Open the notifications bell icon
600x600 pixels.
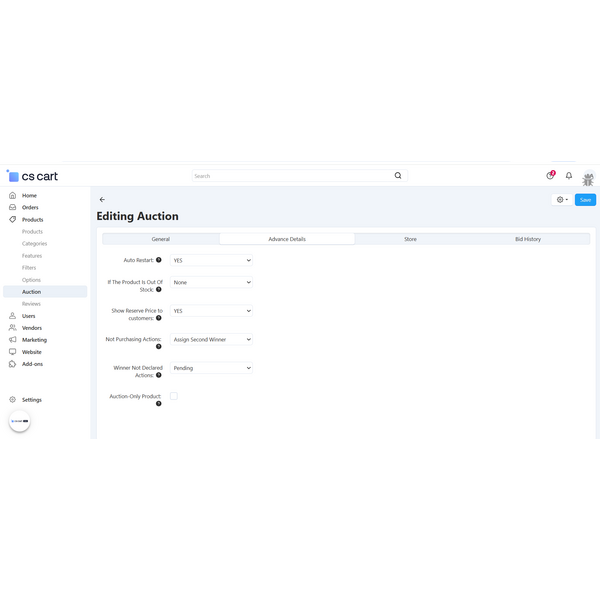(569, 176)
